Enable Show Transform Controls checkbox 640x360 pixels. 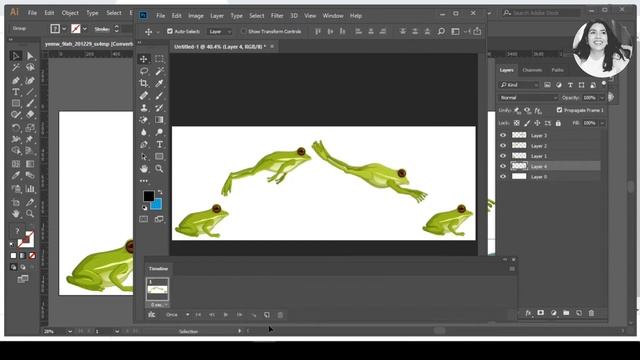(x=243, y=31)
